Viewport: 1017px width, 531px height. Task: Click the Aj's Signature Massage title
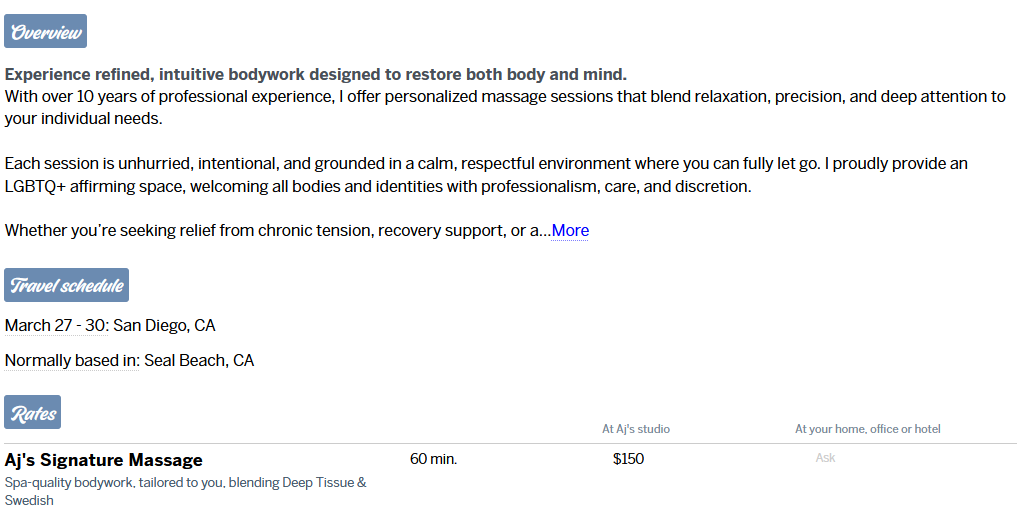click(x=104, y=460)
